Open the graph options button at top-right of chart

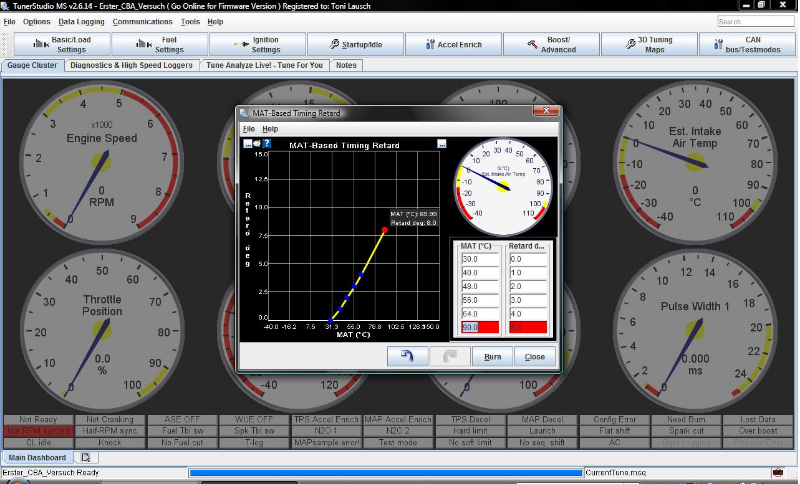point(441,144)
